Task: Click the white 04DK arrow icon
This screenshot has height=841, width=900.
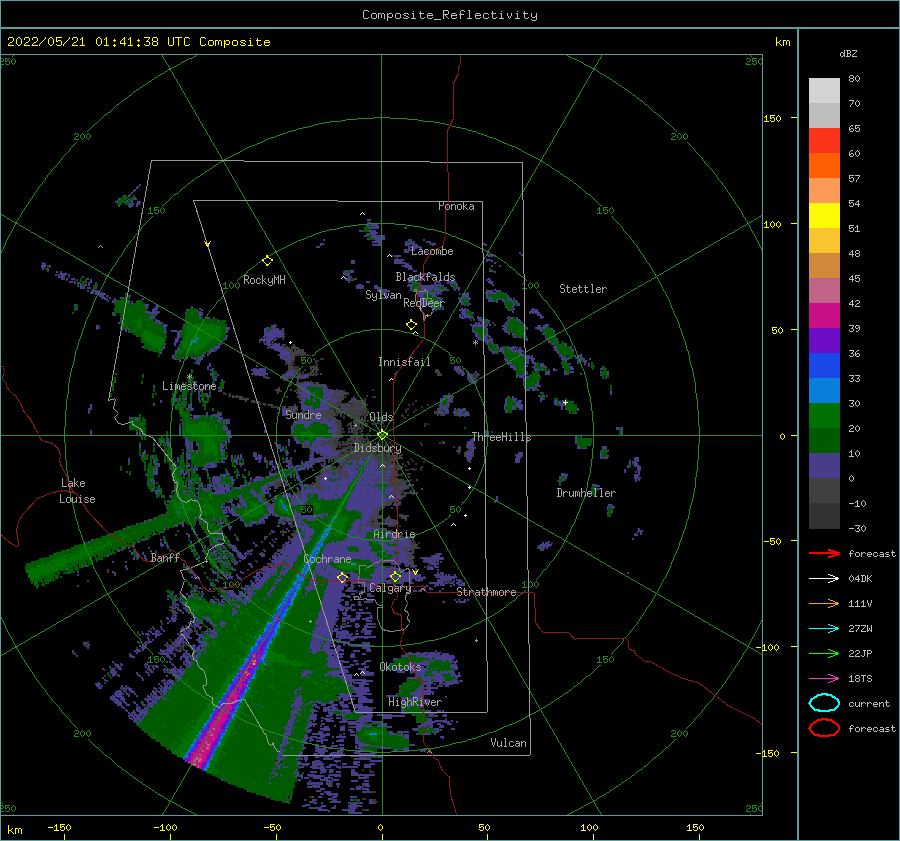Action: tap(824, 578)
